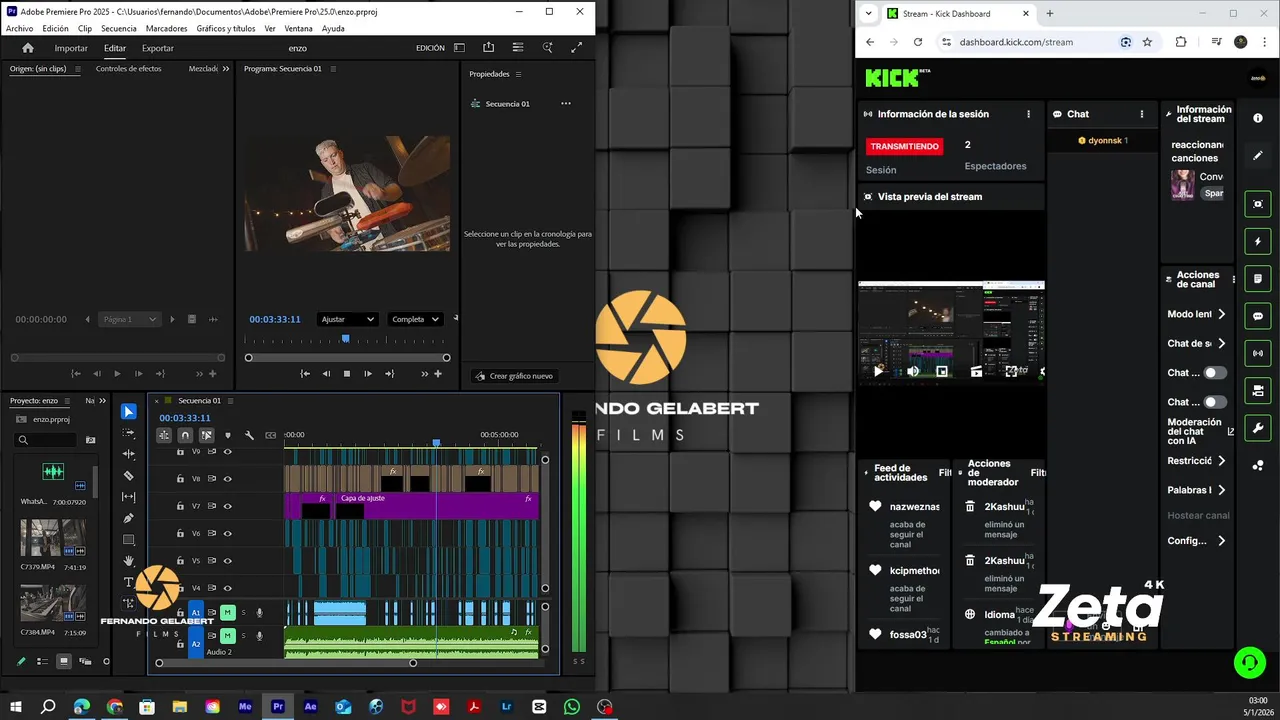Open the Completa playback resolution dropdown
Screen dimensions: 1280x720
pos(415,319)
